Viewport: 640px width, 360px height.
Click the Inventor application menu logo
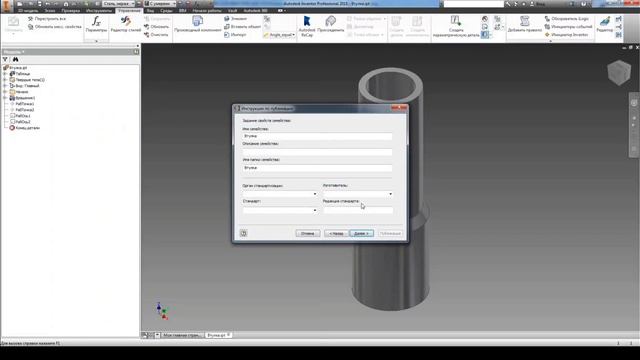pos(6,5)
